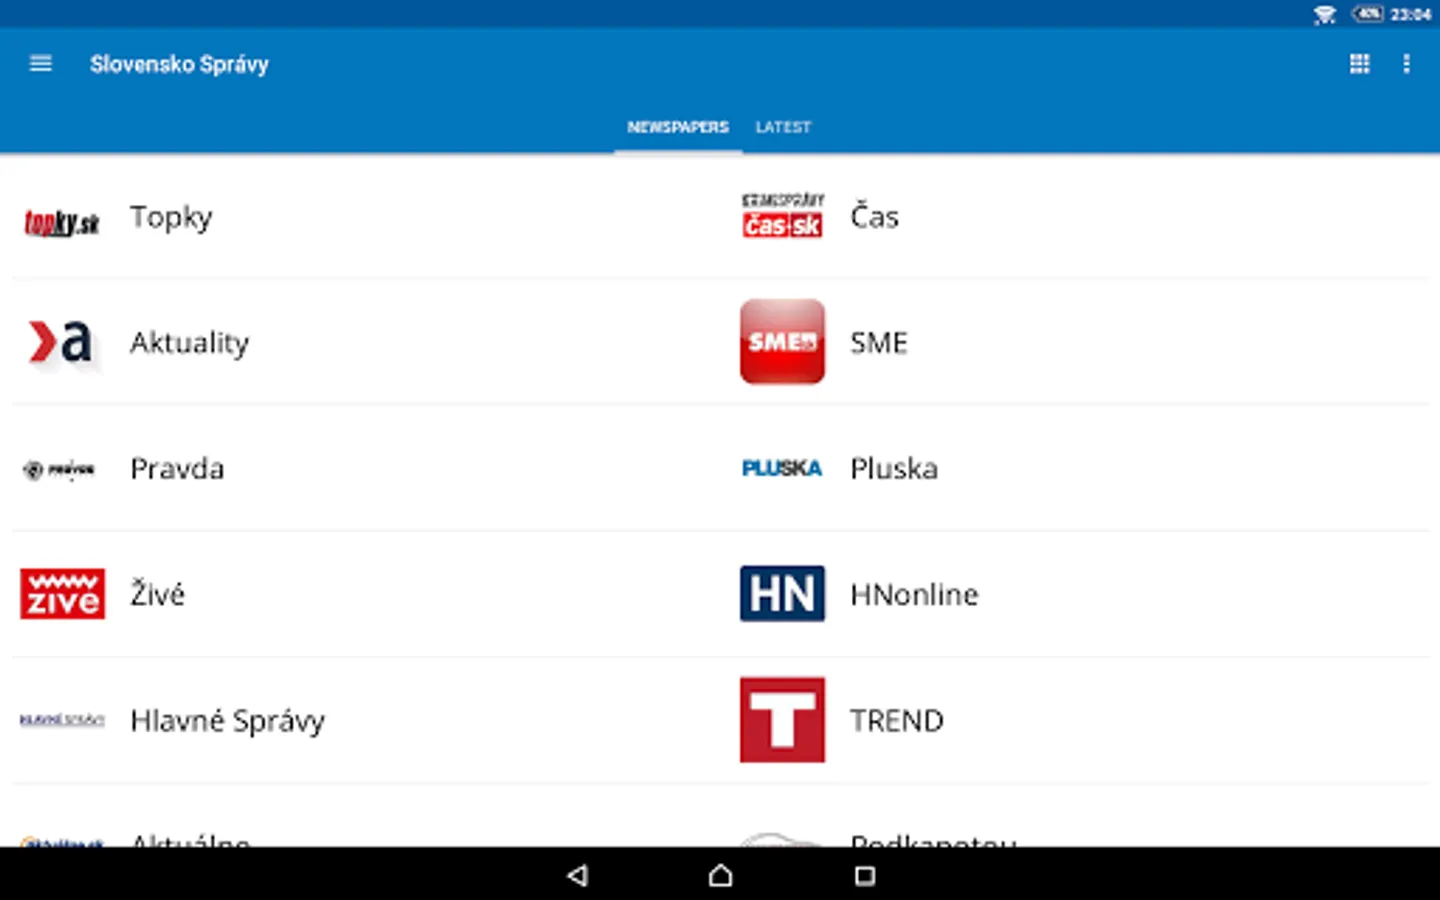Tap the Android recent apps button
The width and height of the screenshot is (1440, 900).
[x=865, y=876]
